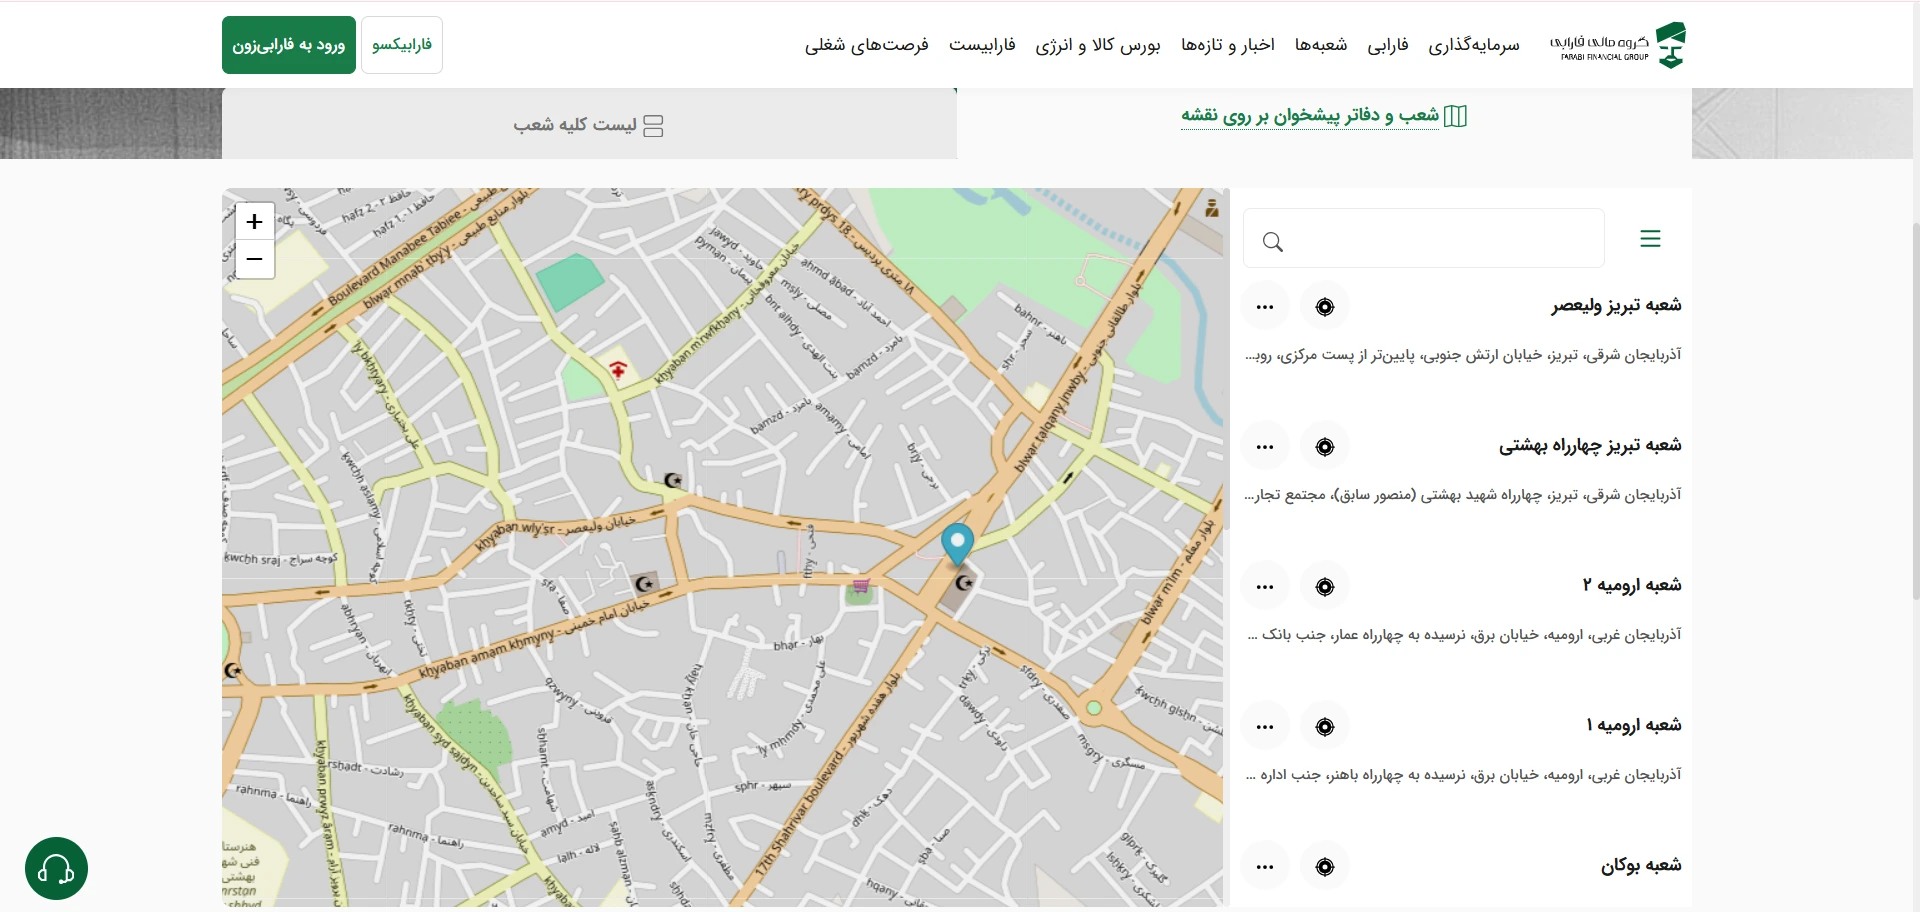1920x912 pixels.
Task: Open بورس کالا و انرژی menu
Action: pyautogui.click(x=1098, y=45)
